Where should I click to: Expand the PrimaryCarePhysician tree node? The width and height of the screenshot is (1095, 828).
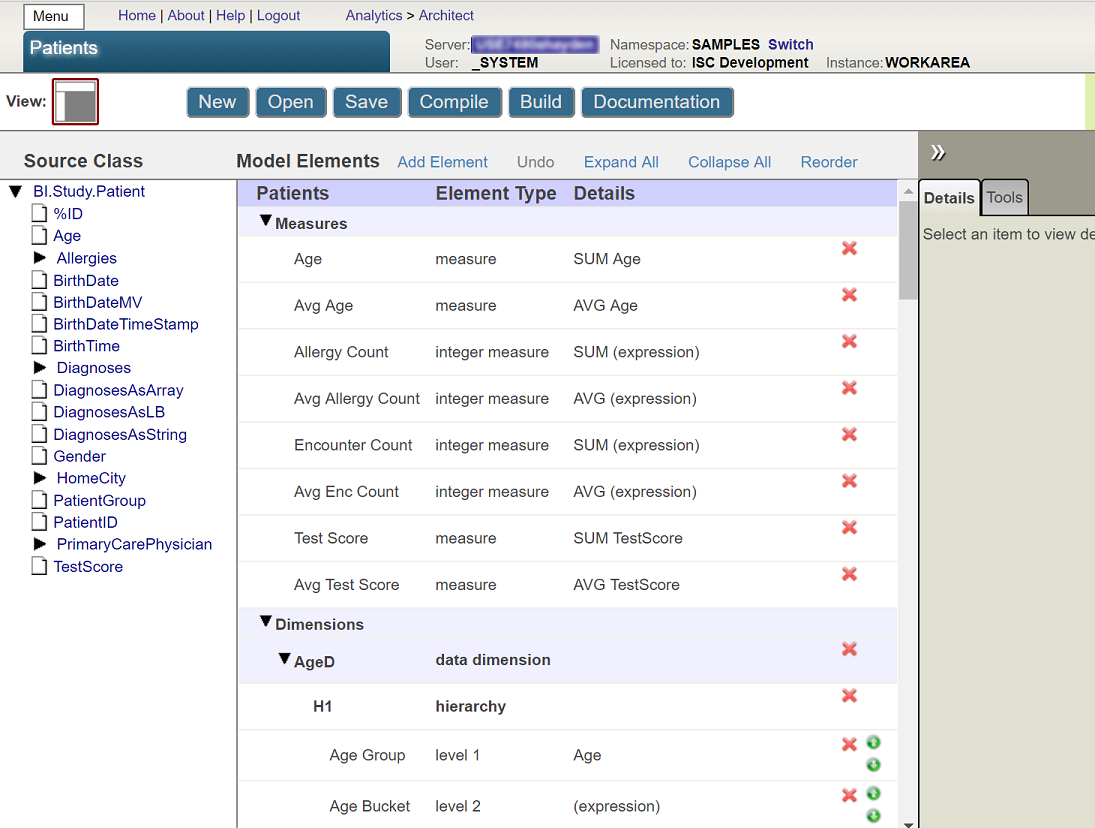pos(40,544)
